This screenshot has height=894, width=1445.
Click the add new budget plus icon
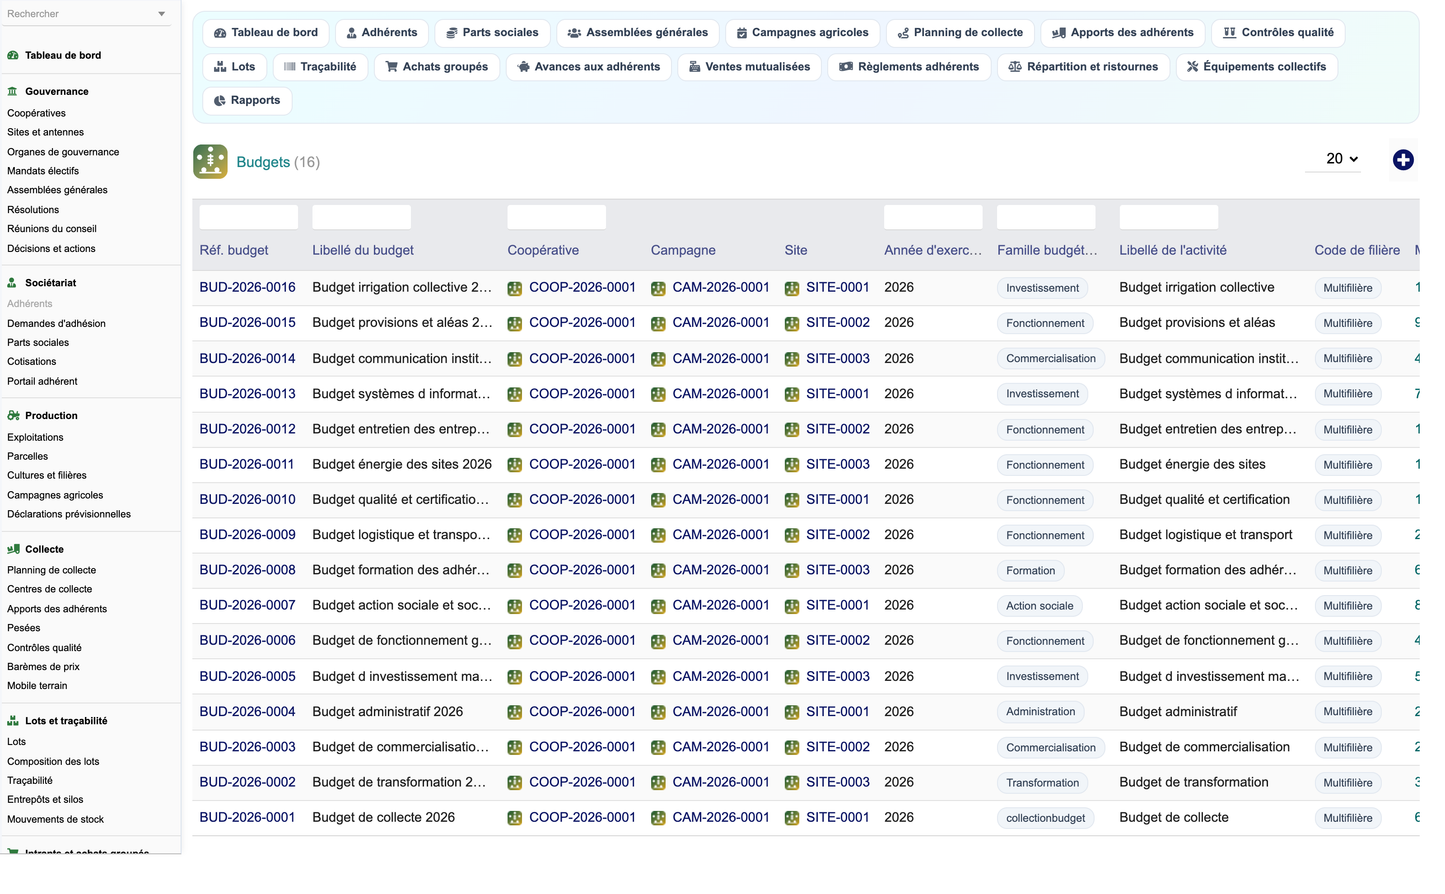1402,160
